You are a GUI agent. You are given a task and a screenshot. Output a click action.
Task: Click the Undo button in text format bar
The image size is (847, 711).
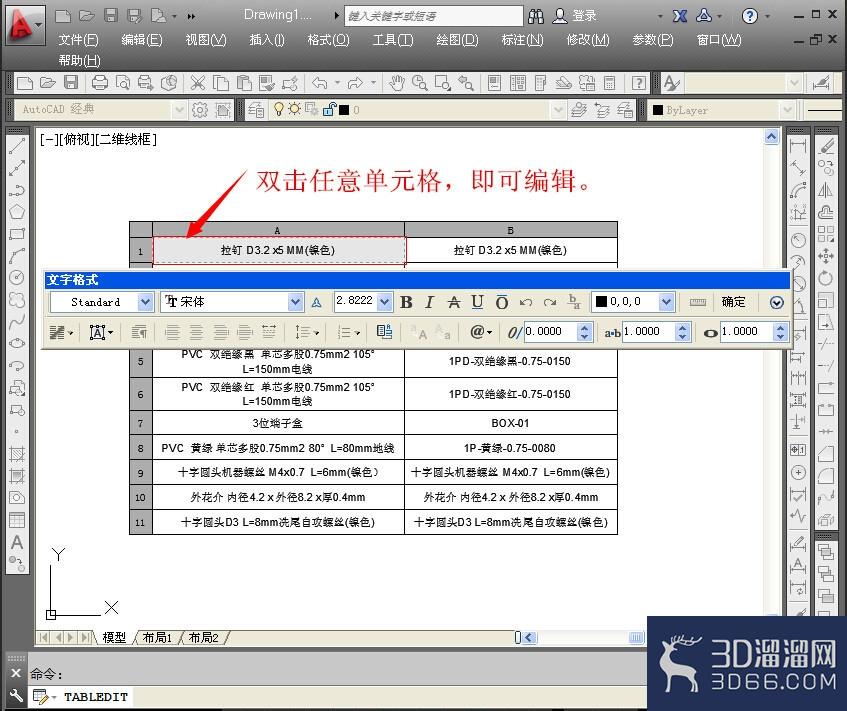pos(526,303)
